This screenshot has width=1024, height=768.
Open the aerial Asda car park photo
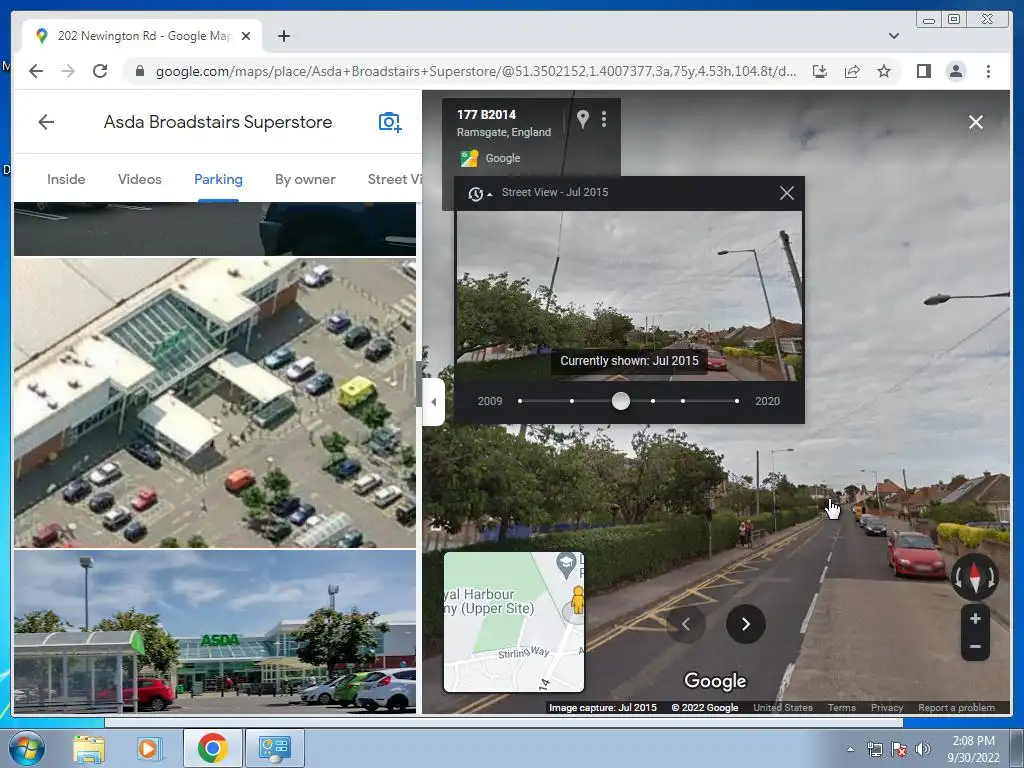(215, 402)
